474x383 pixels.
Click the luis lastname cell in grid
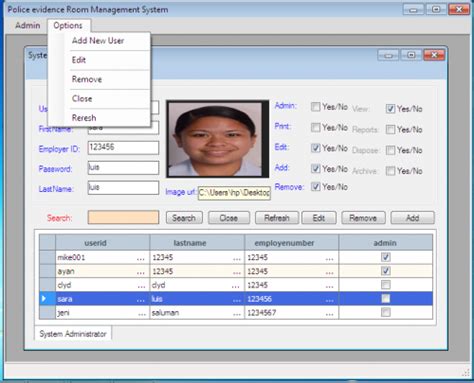point(197,299)
